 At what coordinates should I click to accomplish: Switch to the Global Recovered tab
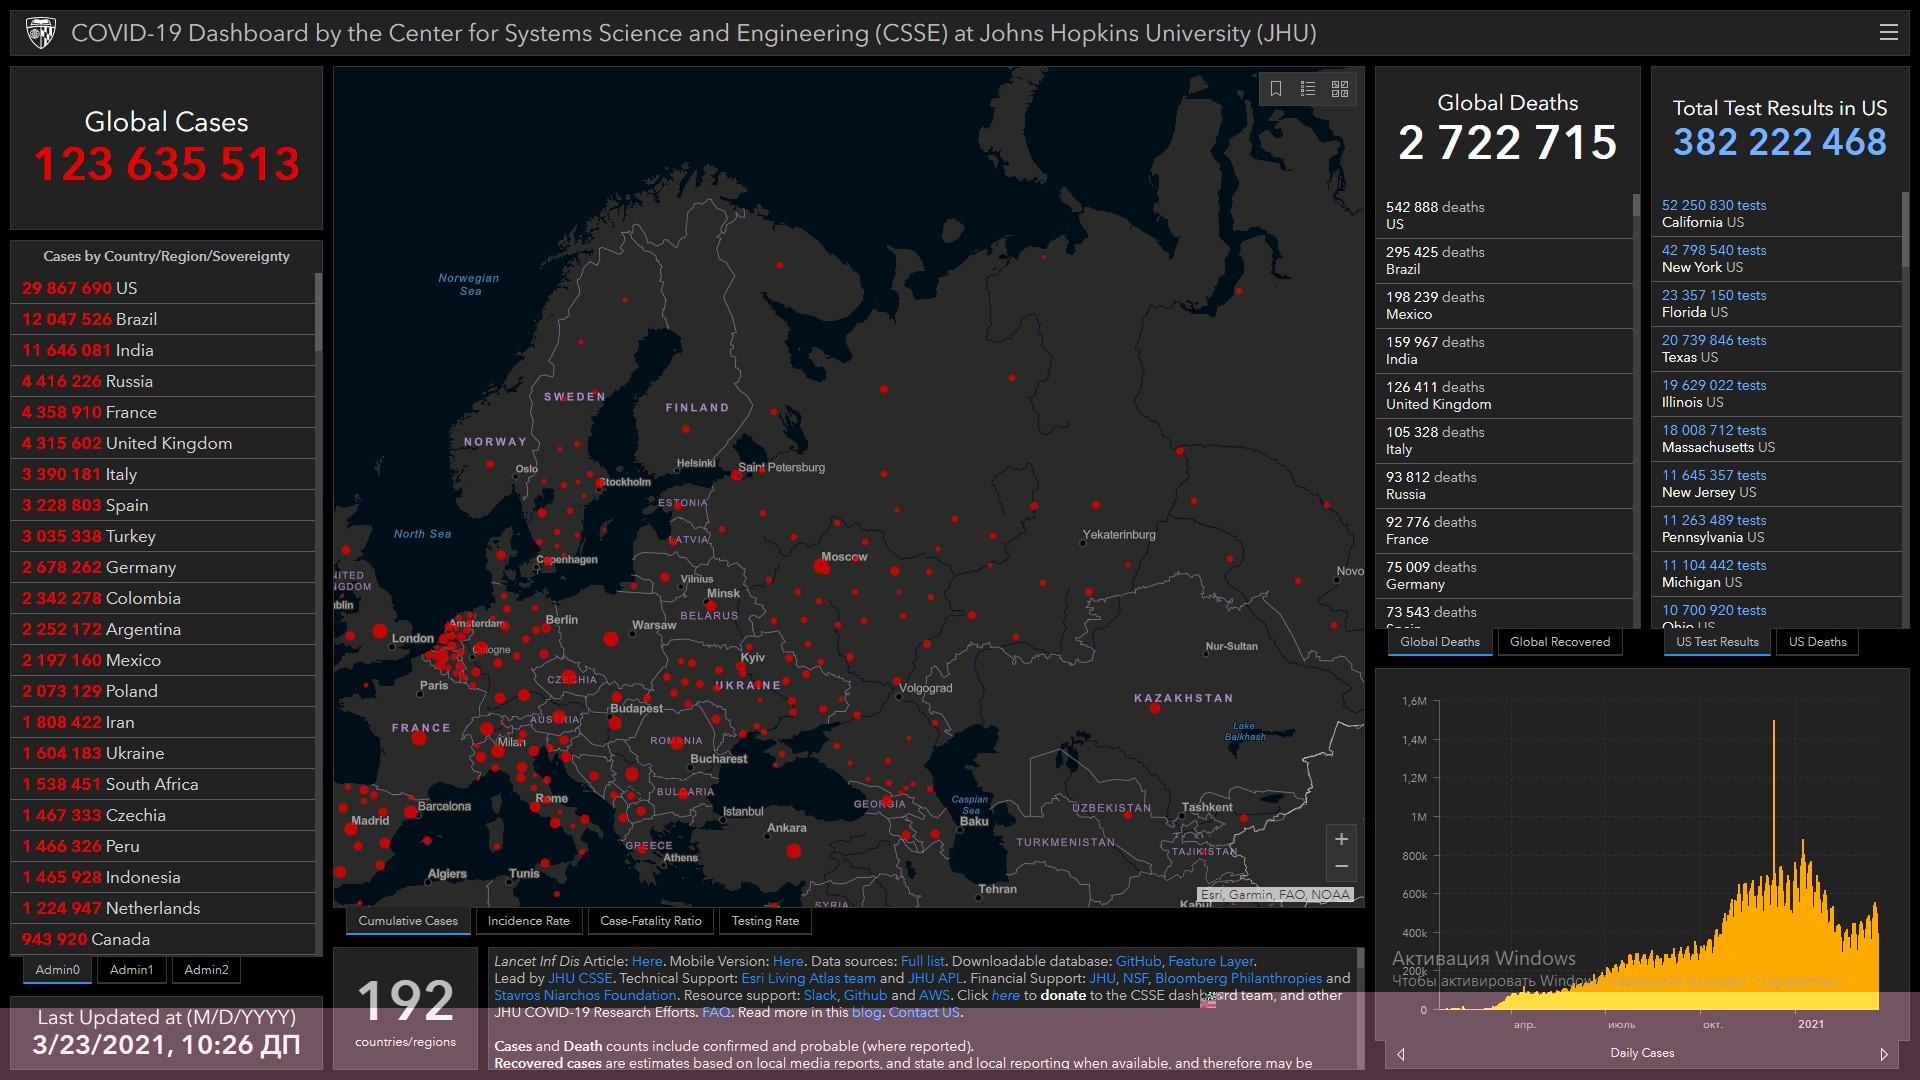pyautogui.click(x=1559, y=642)
